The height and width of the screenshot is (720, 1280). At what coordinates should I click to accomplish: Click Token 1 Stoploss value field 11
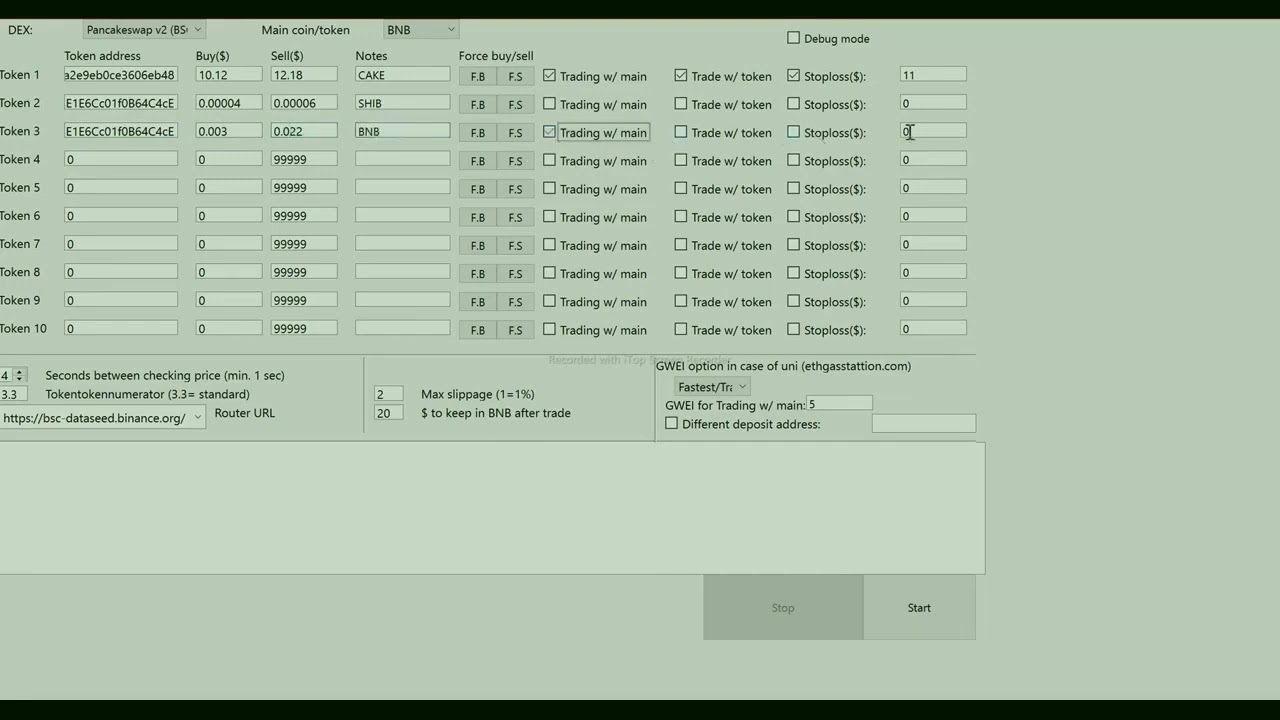[933, 75]
